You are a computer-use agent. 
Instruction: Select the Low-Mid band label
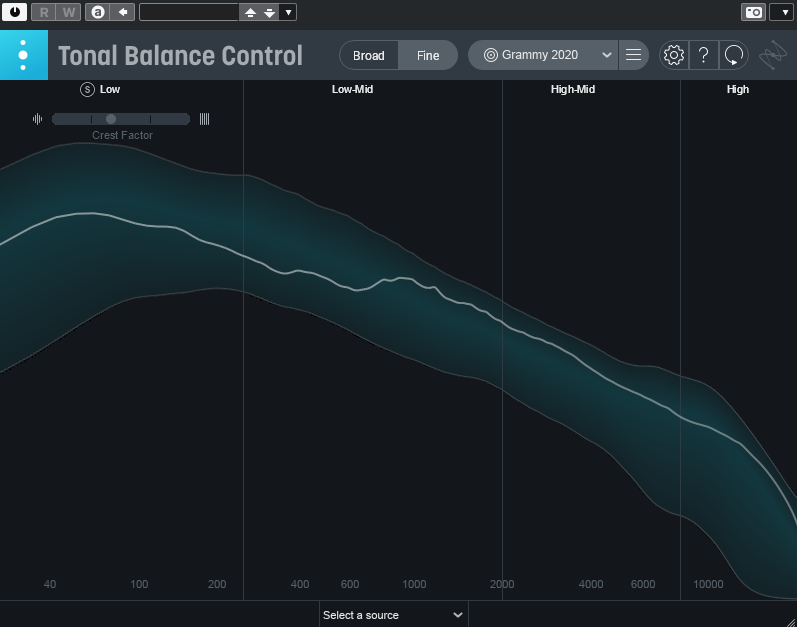[352, 89]
